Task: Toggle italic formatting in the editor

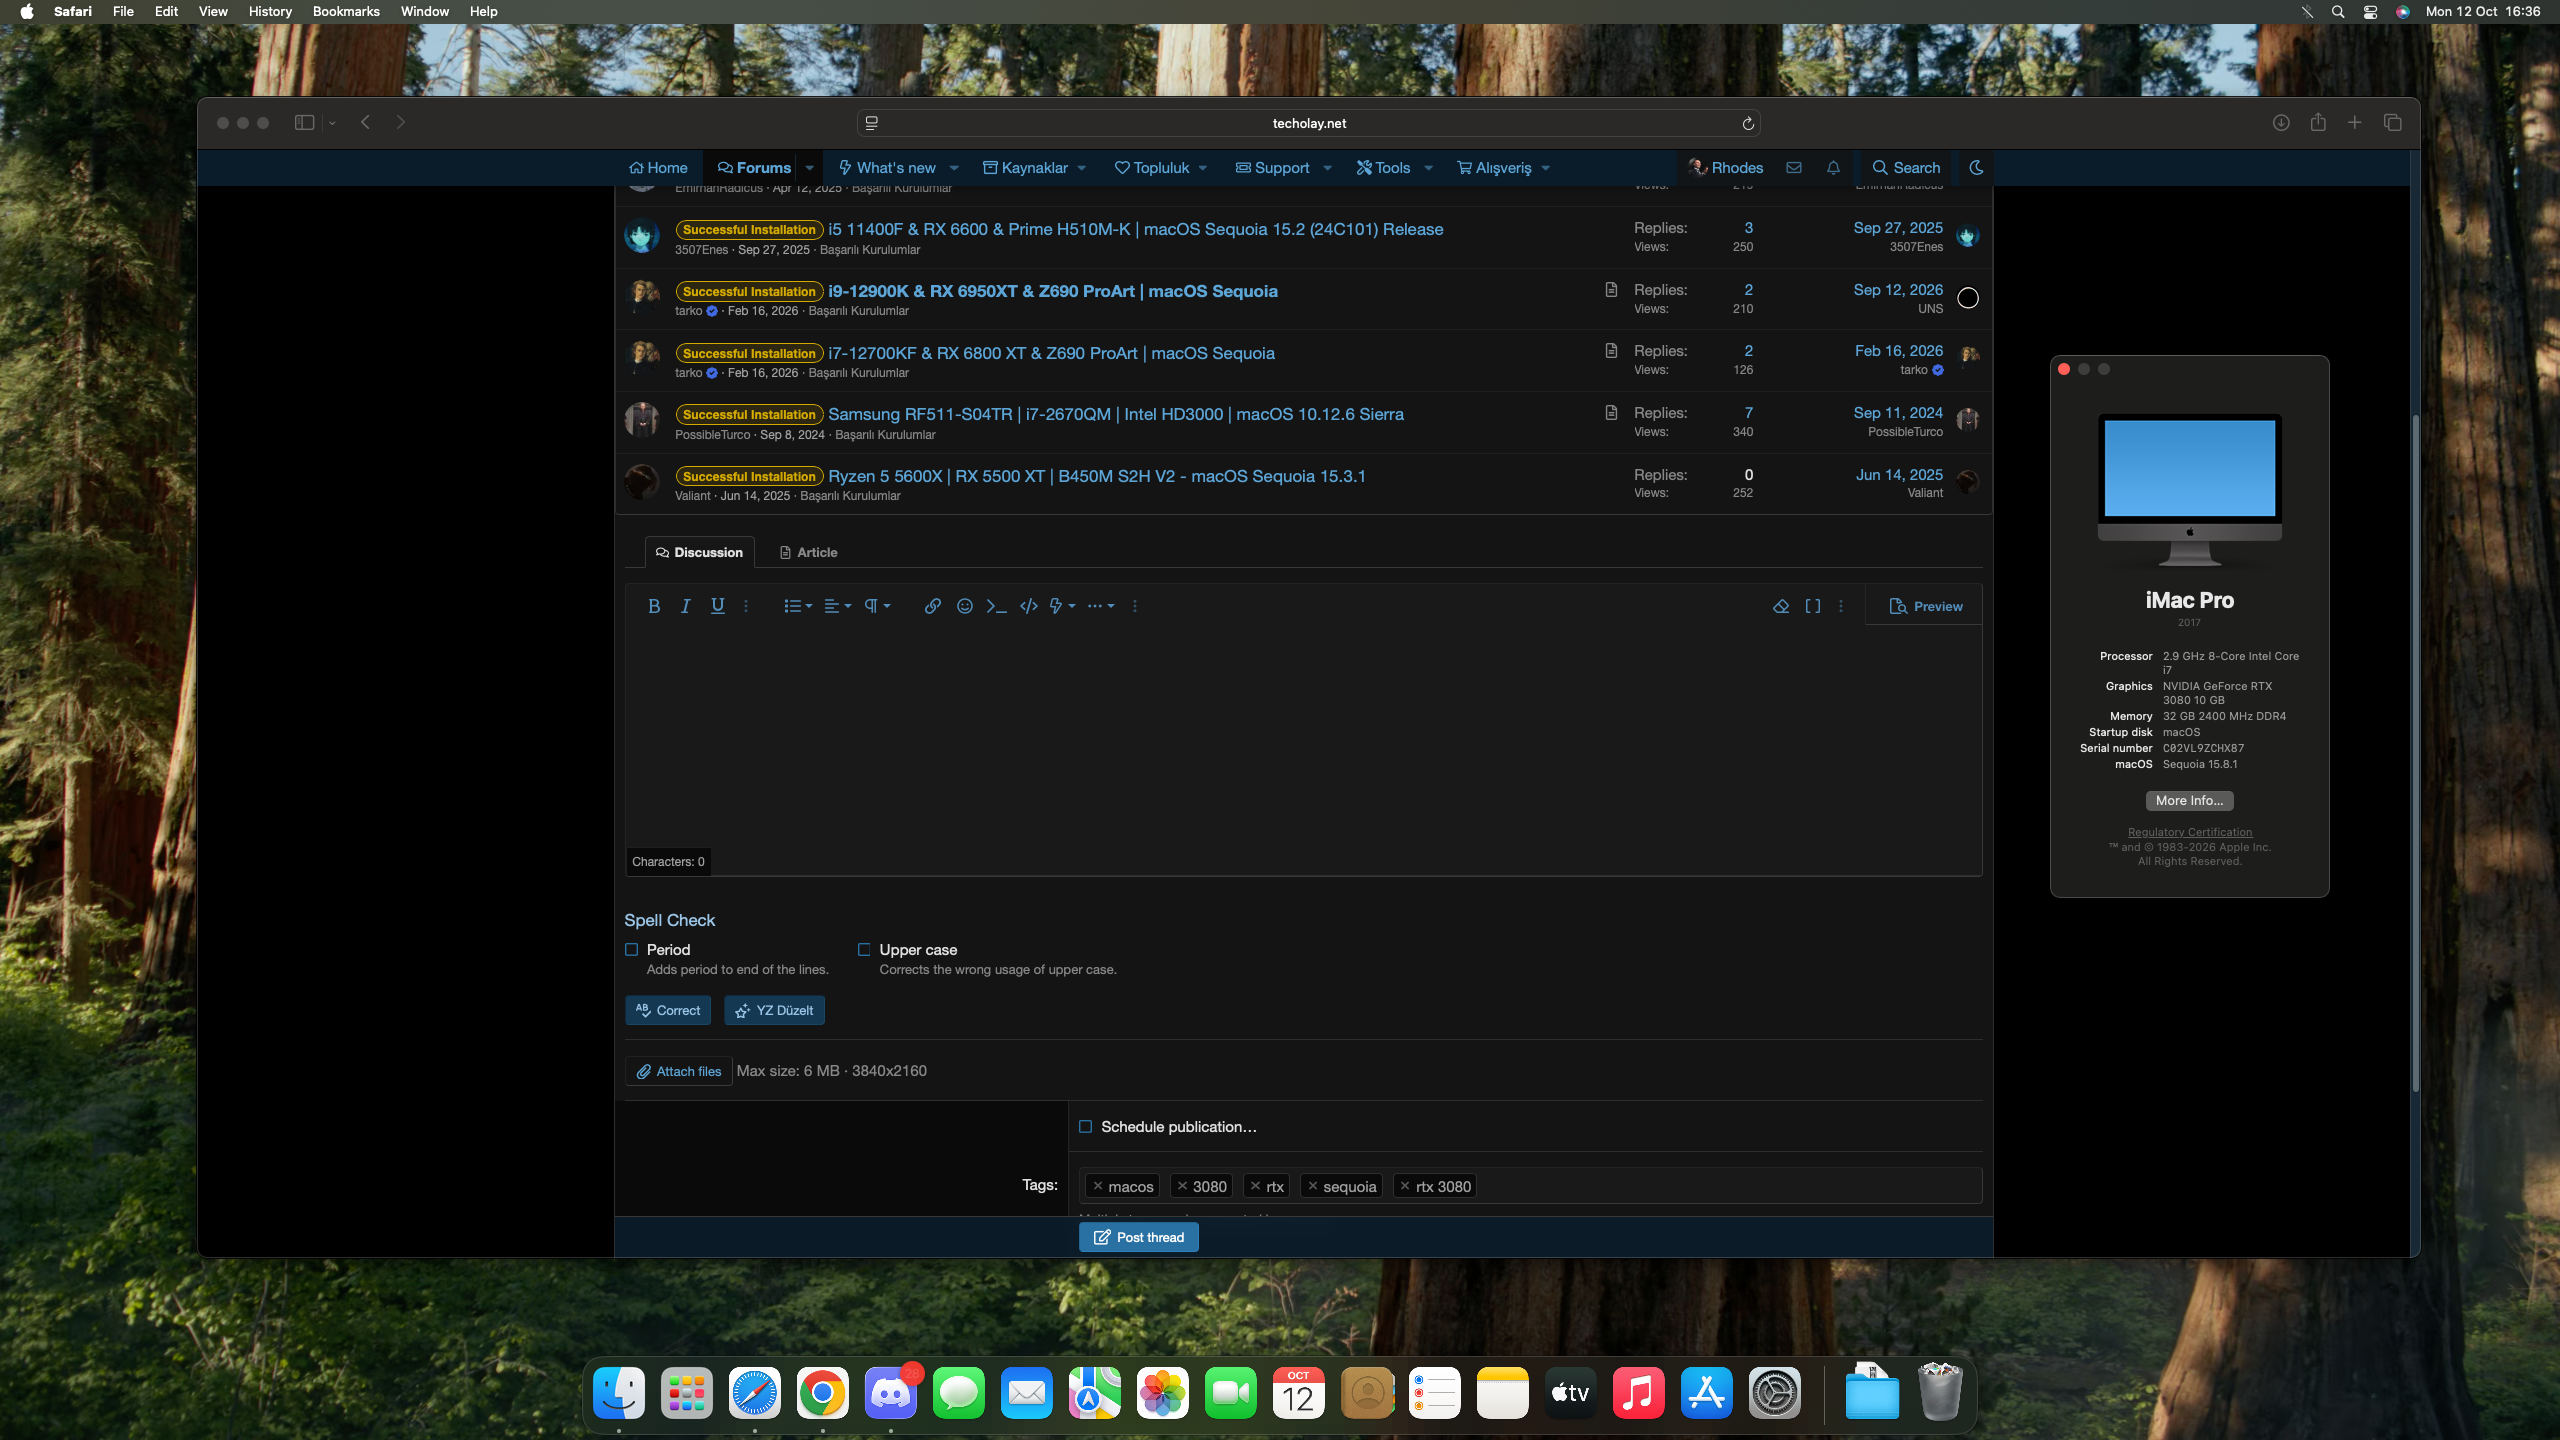Action: pyautogui.click(x=686, y=606)
